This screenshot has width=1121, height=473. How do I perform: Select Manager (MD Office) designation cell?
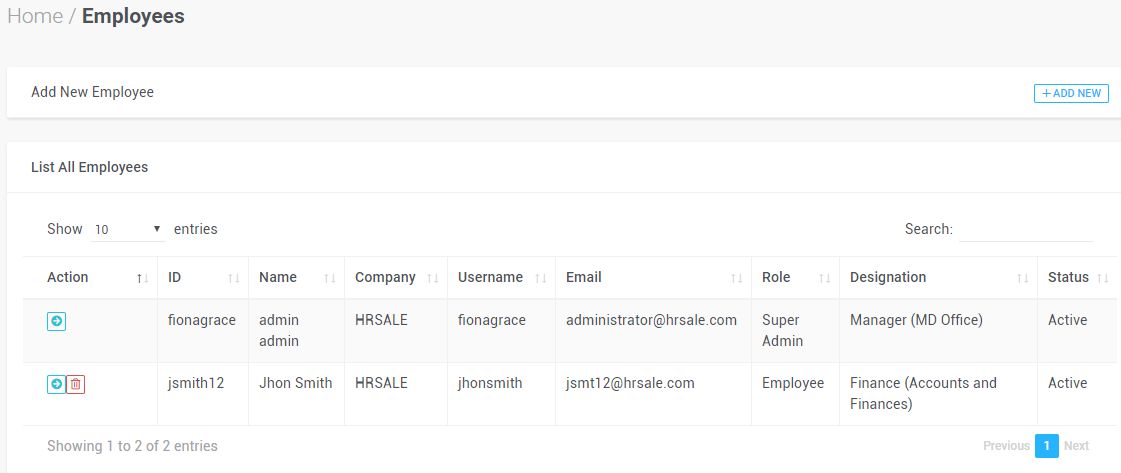[917, 320]
